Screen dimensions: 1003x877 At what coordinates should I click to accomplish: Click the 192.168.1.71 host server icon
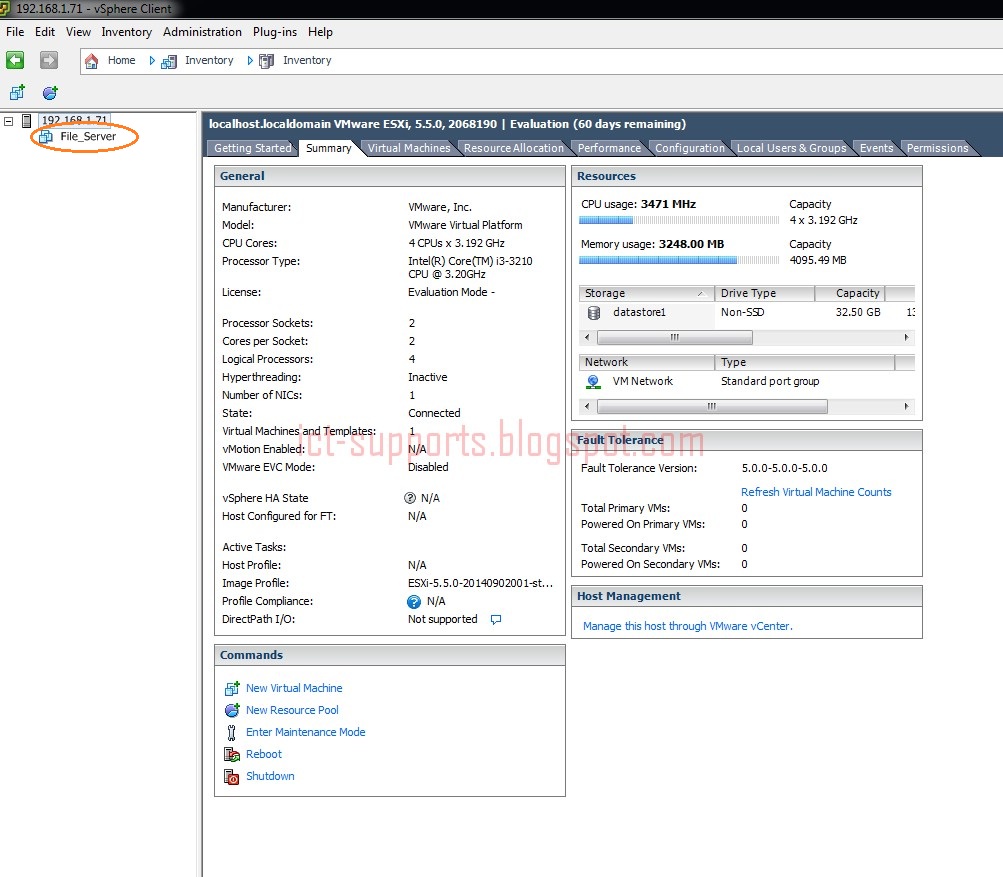click(x=26, y=120)
